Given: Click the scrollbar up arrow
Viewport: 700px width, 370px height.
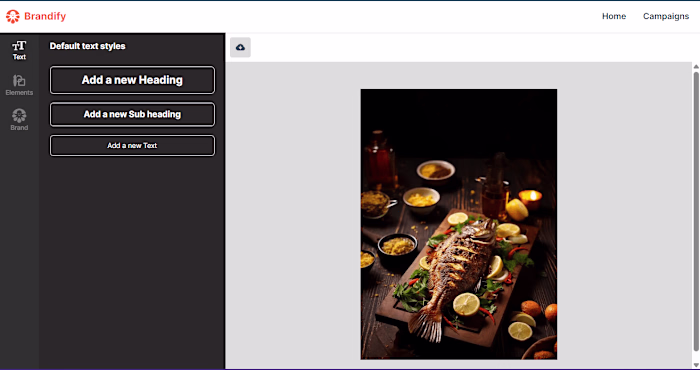Looking at the screenshot, I should [696, 67].
